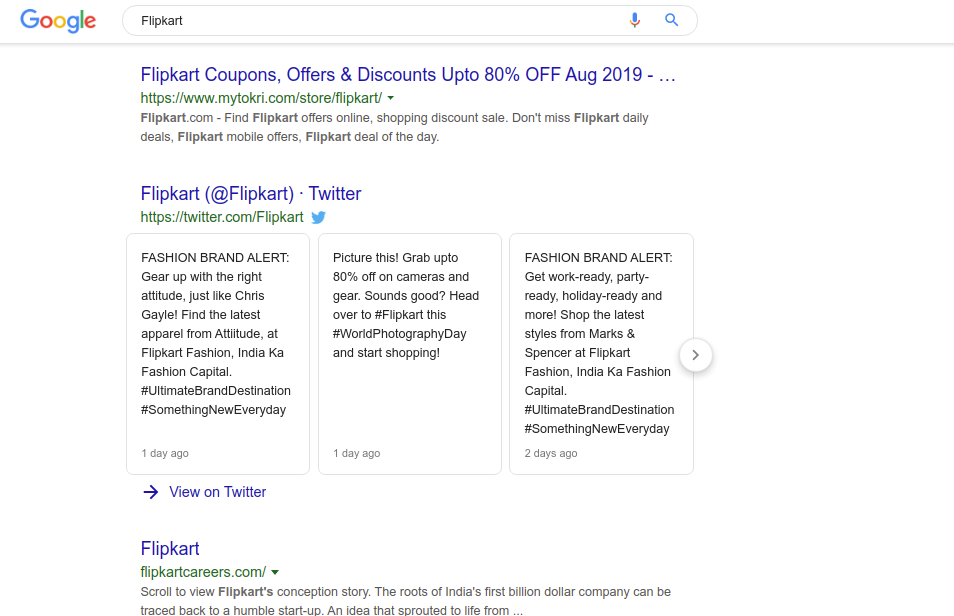Click arrow icon beside View on Twitter
This screenshot has width=954, height=616.
150,492
